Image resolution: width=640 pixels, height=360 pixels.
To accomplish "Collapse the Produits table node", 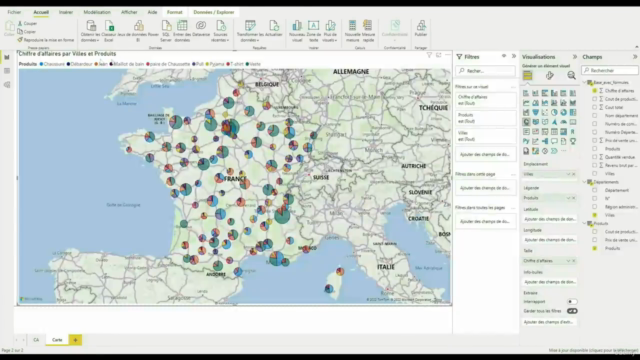I will 585,223.
